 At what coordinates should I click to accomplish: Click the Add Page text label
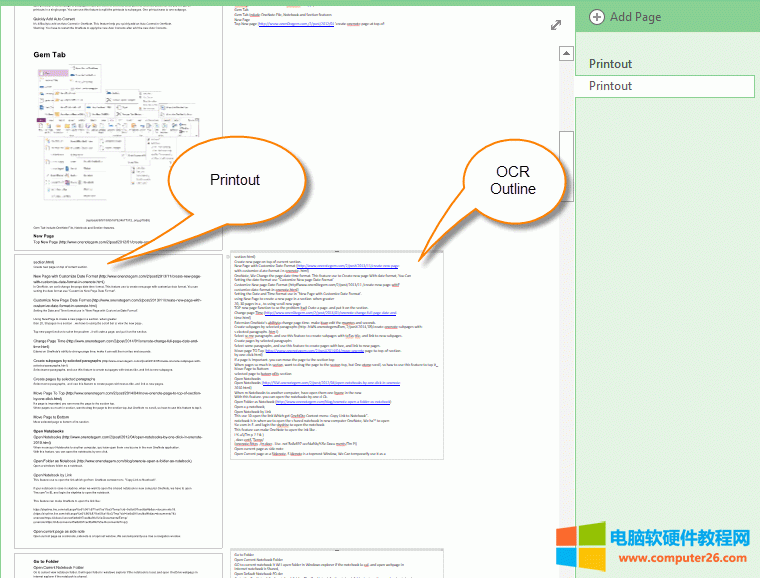coord(635,16)
